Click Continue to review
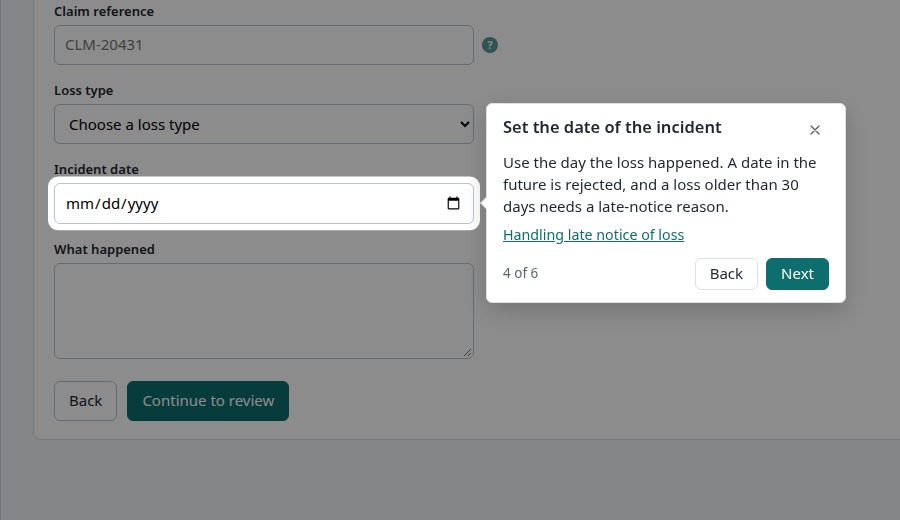Screen dimensions: 900x520 coord(208,401)
